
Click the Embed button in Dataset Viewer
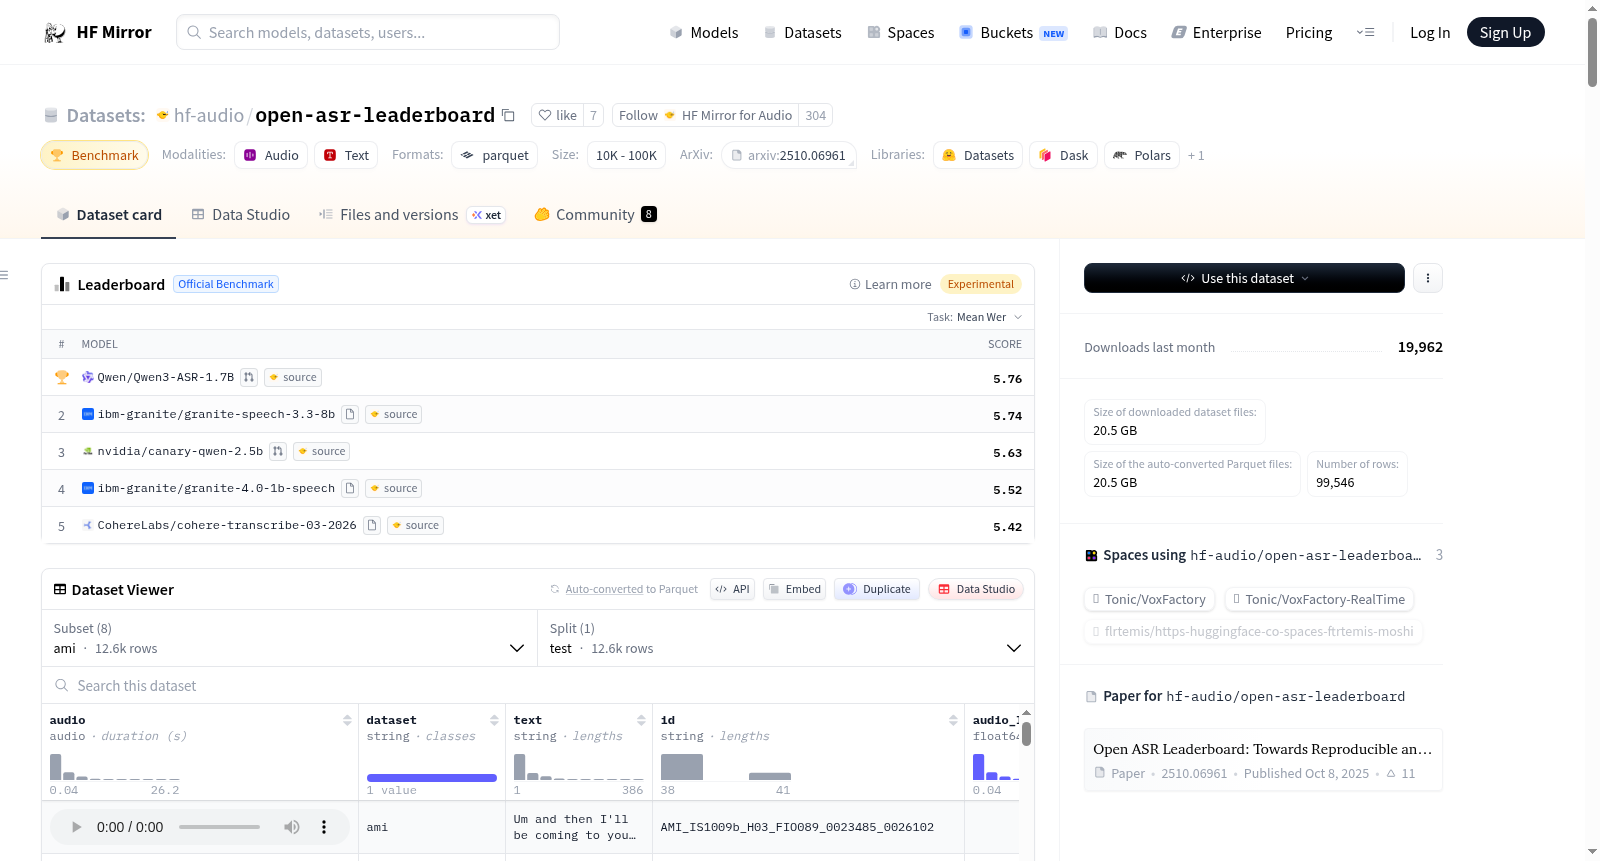click(795, 589)
